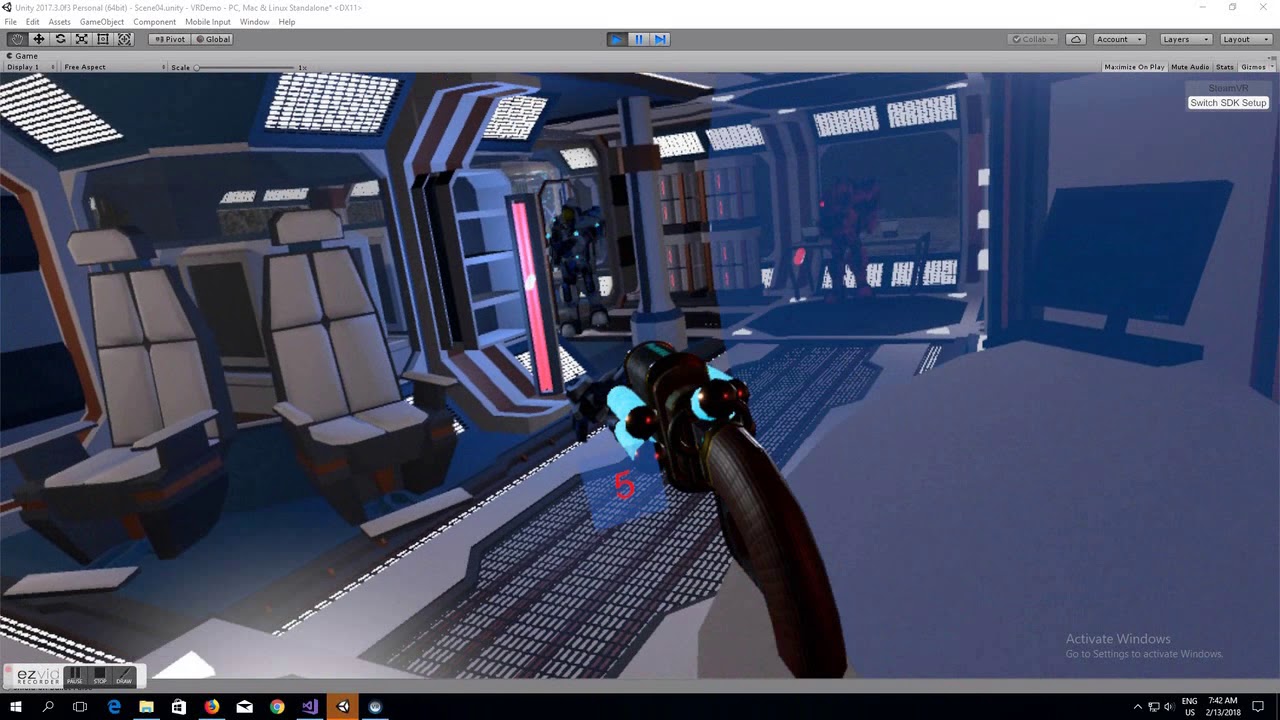Click the Switch SDK Setup button
The height and width of the screenshot is (720, 1280).
coord(1228,103)
